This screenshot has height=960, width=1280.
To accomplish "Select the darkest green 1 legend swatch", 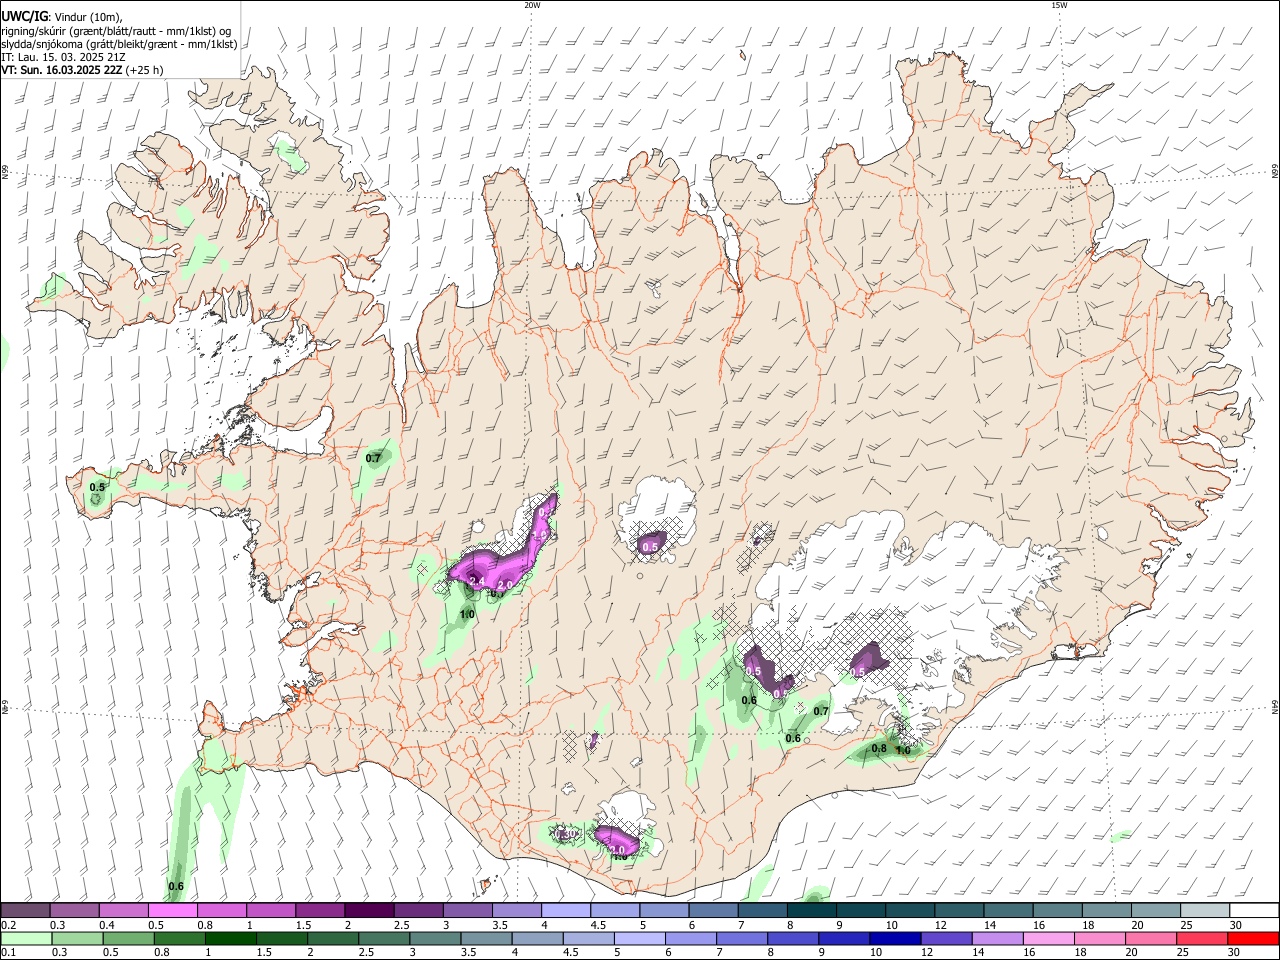I will 231,938.
